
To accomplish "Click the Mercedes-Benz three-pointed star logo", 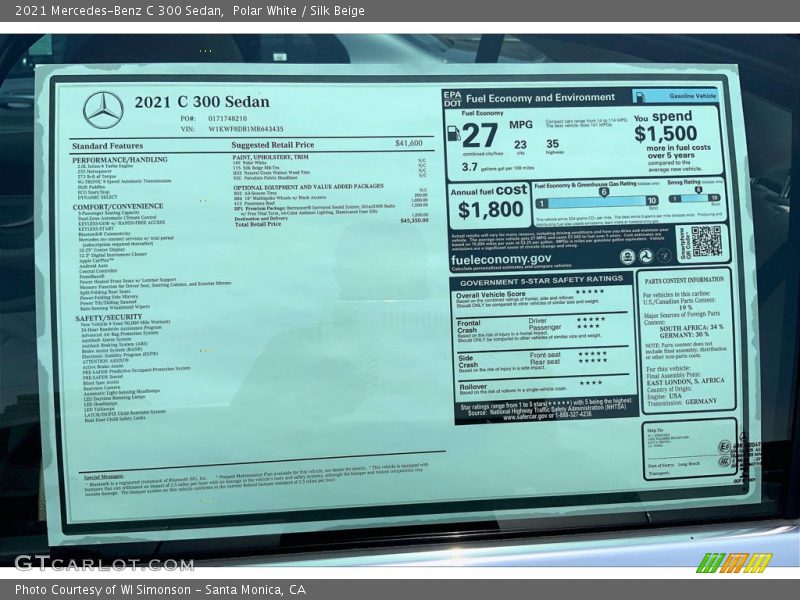I will pyautogui.click(x=103, y=110).
